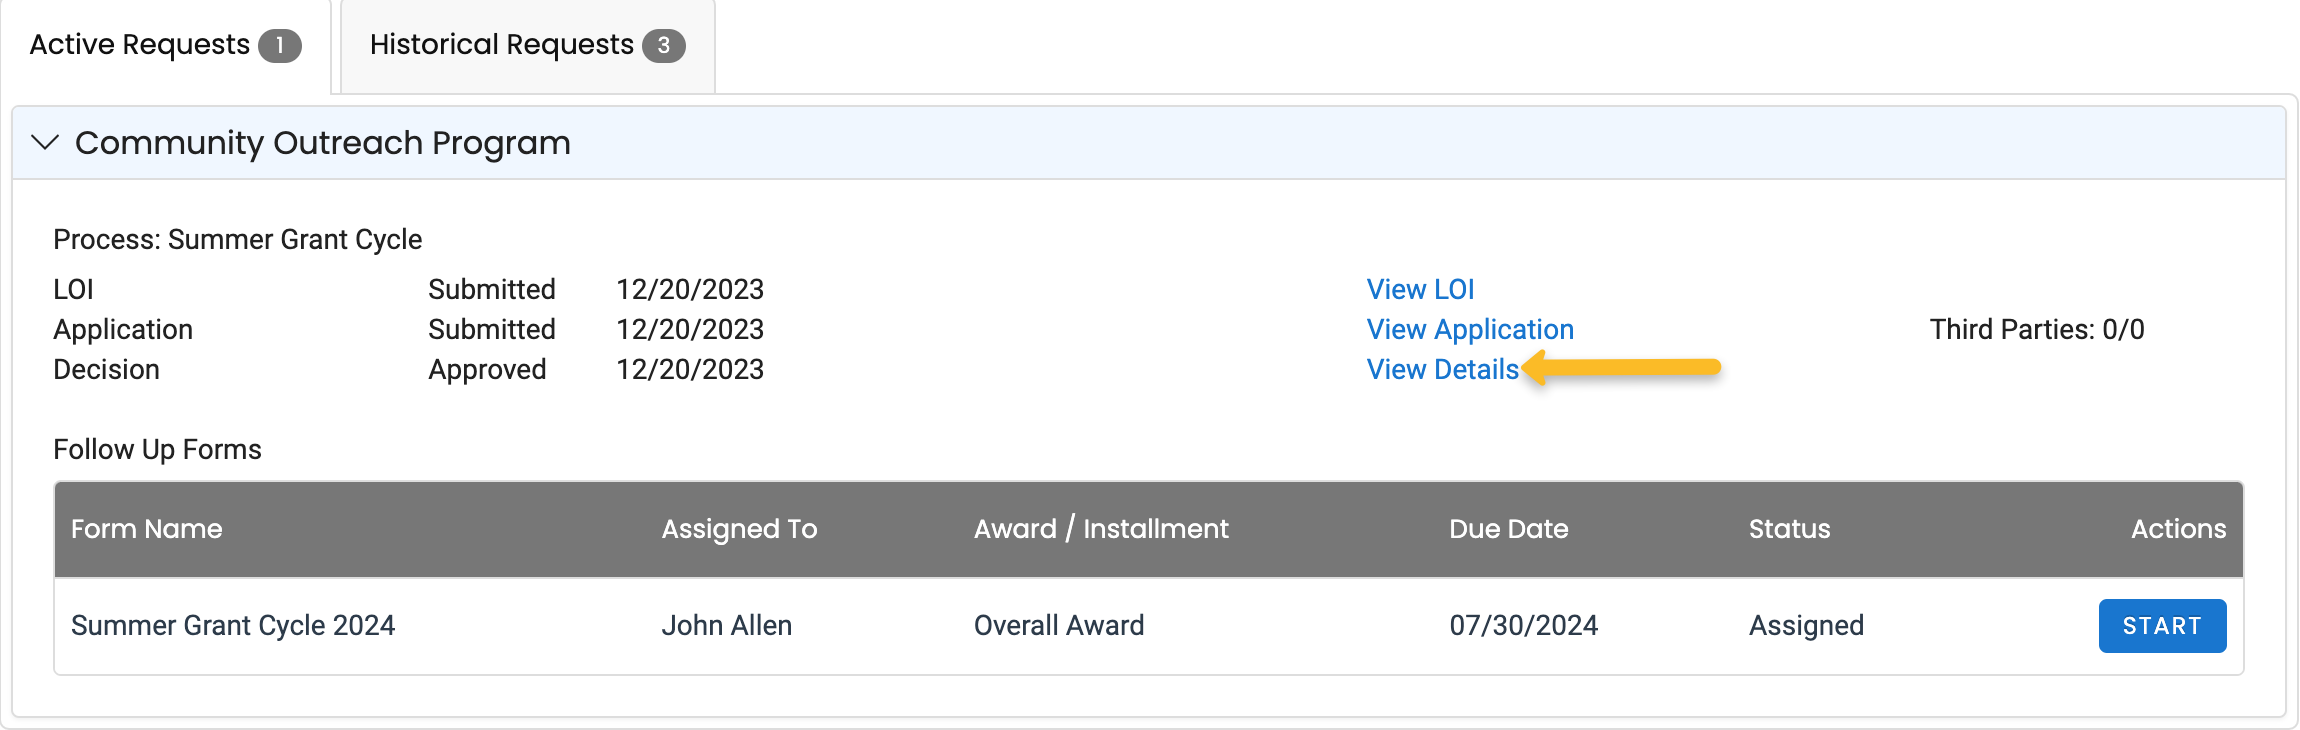Click the Actions column header
The height and width of the screenshot is (730, 2300).
(x=2178, y=529)
